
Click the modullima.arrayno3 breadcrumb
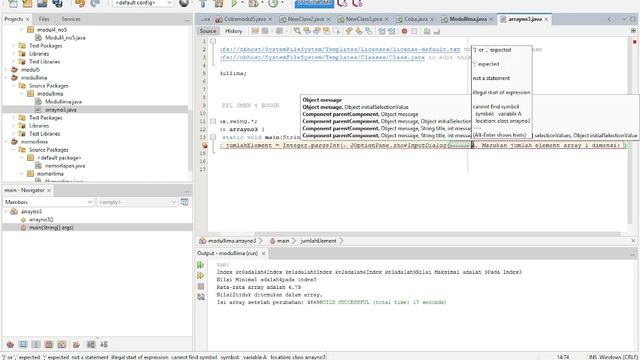pyautogui.click(x=232, y=241)
